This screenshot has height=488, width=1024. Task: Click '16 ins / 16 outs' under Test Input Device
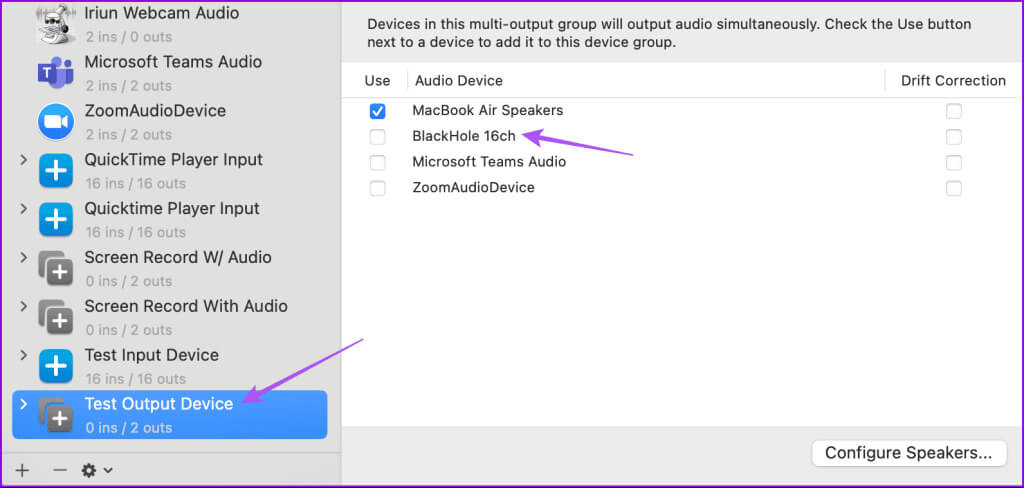pyautogui.click(x=135, y=379)
